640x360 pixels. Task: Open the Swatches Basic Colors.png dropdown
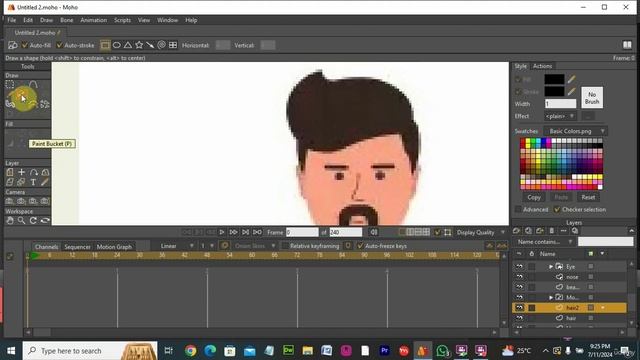[x=576, y=131]
